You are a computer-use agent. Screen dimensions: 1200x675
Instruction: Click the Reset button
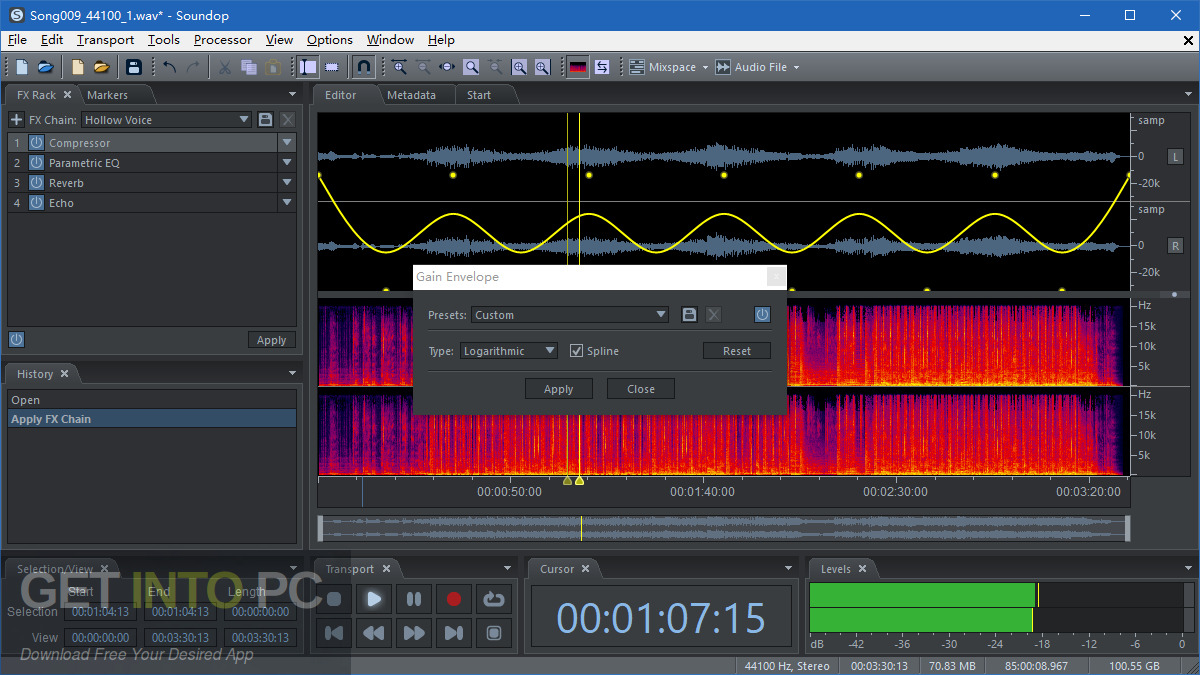click(737, 351)
